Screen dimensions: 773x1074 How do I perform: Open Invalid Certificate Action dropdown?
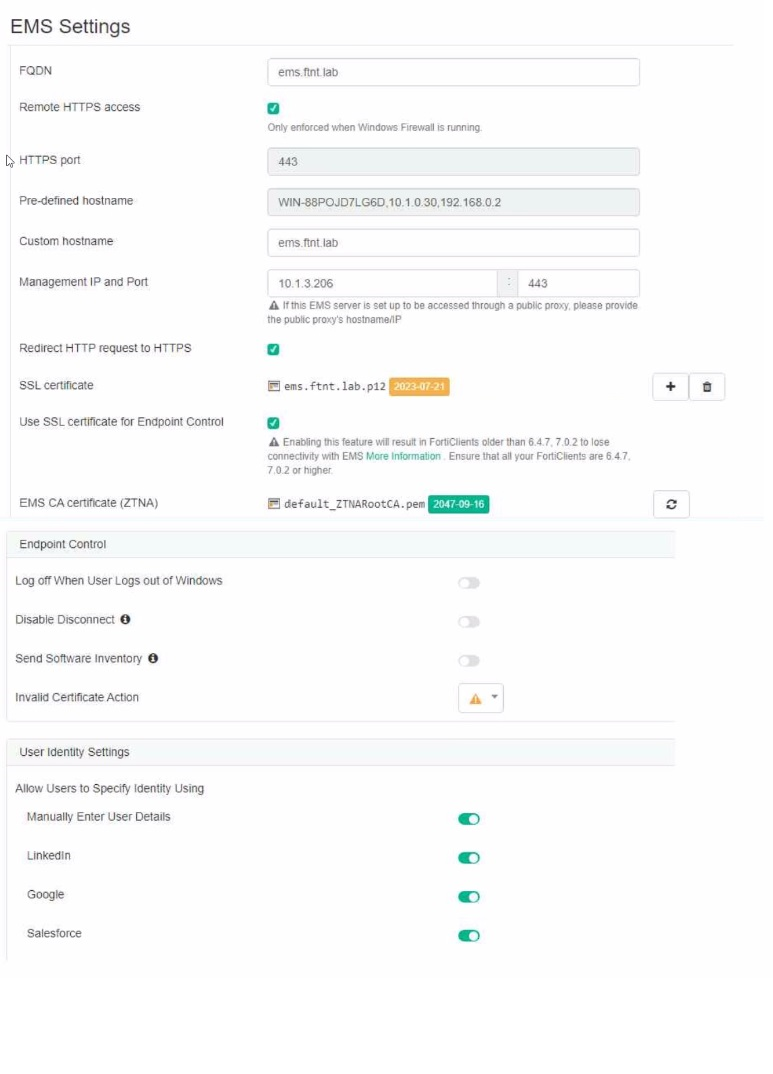(481, 699)
